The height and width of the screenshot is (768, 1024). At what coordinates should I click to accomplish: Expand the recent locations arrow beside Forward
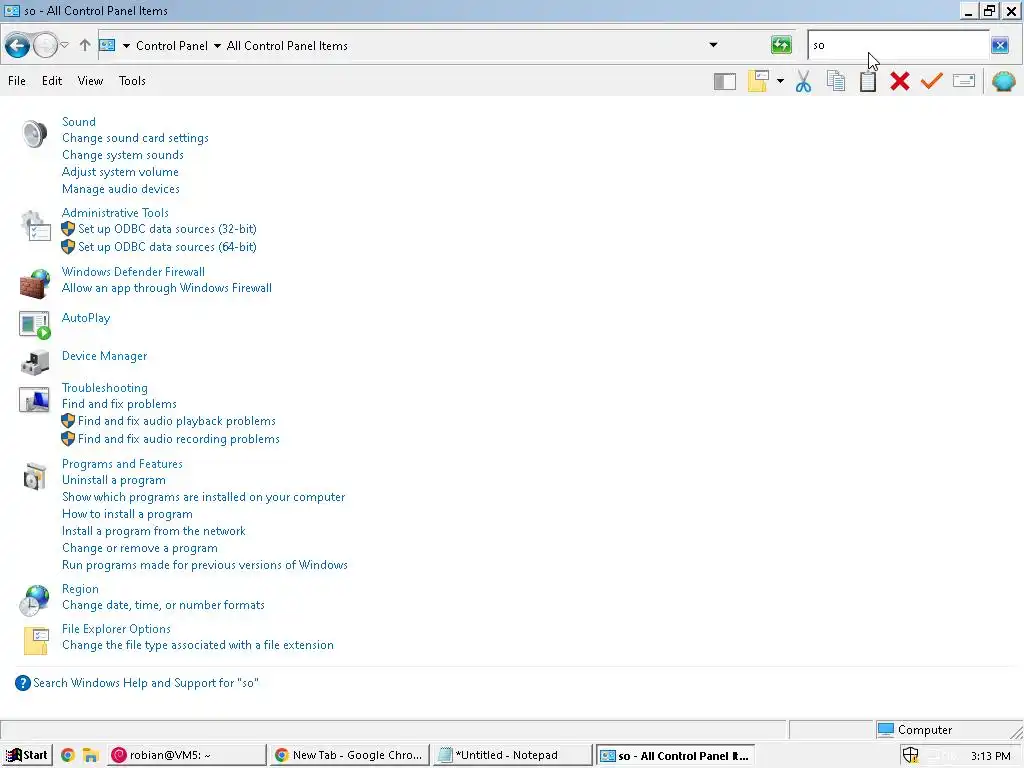(65, 45)
